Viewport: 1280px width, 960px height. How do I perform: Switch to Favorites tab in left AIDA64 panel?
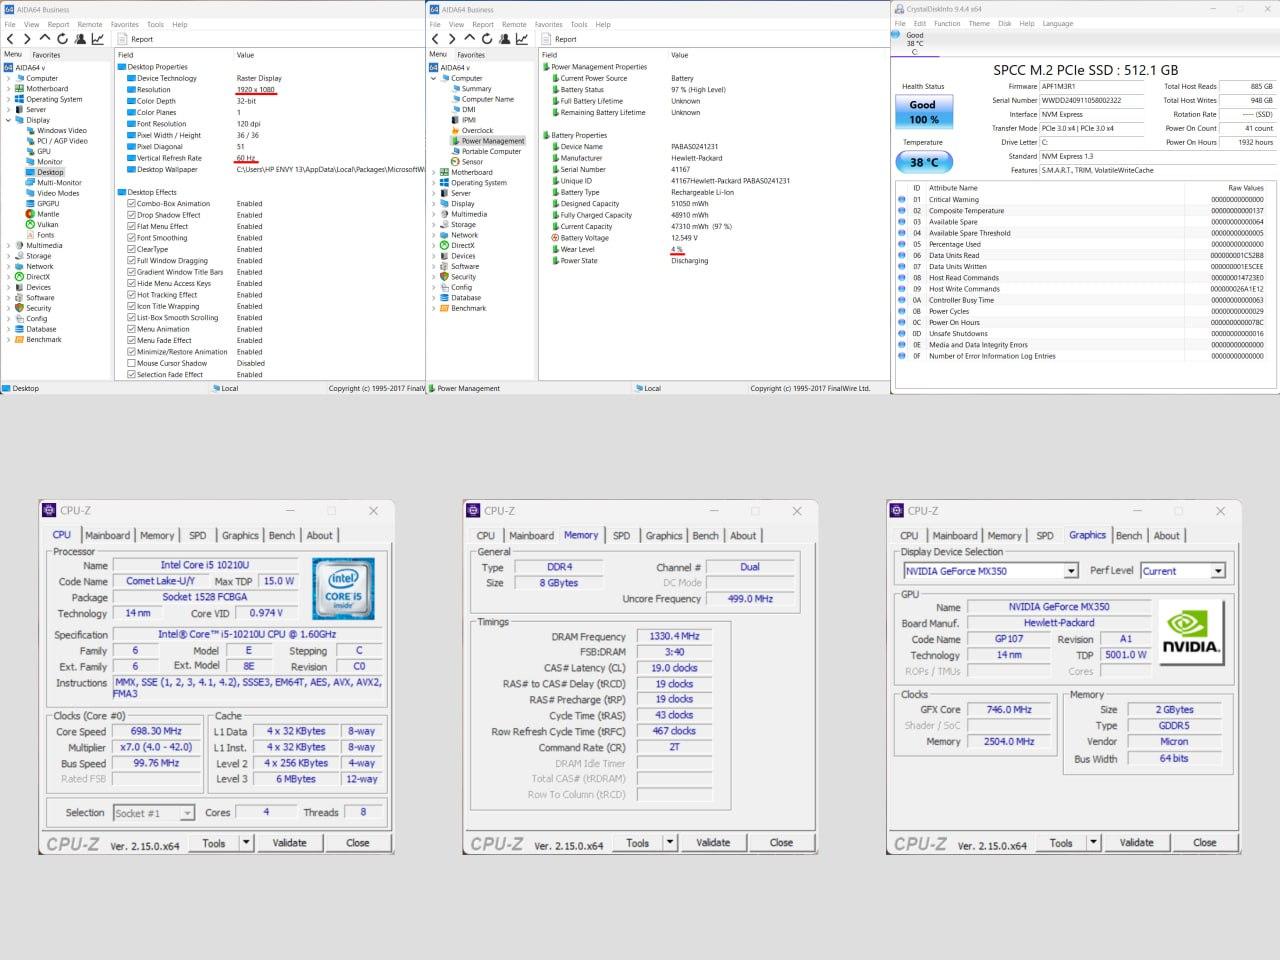tap(46, 55)
